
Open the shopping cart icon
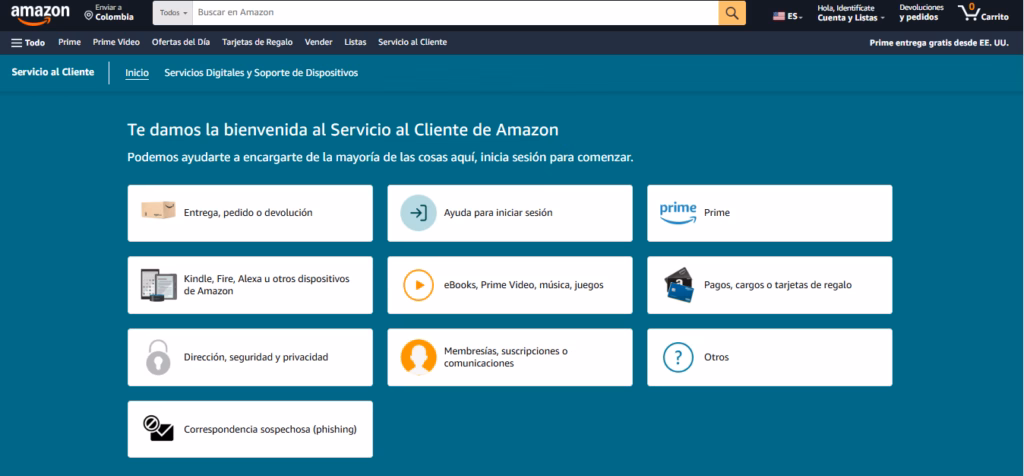[968, 13]
